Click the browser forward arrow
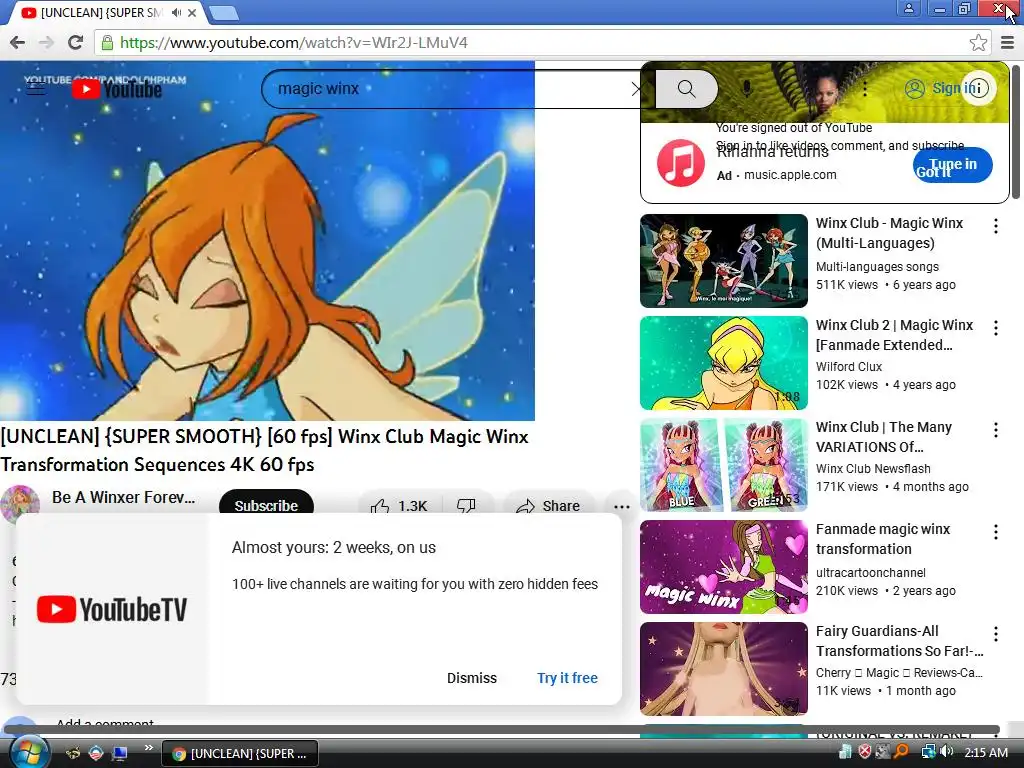Screen dimensions: 1024x768 46,43
